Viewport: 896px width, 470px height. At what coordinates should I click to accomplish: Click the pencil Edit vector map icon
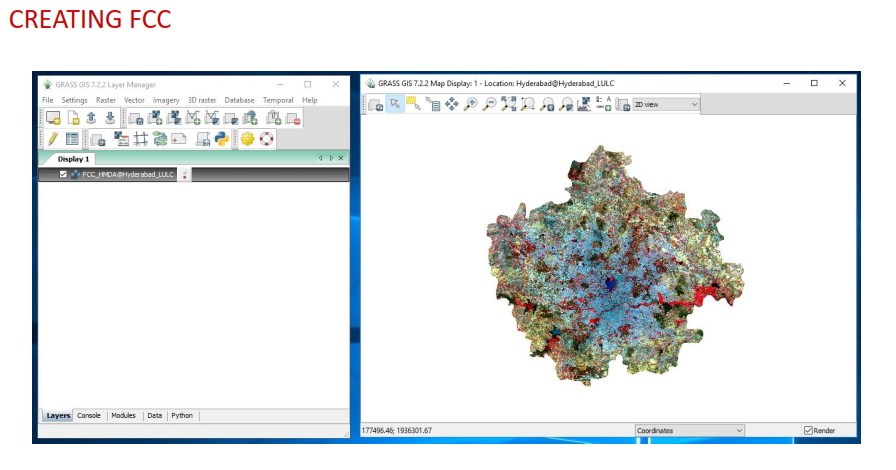(x=52, y=139)
